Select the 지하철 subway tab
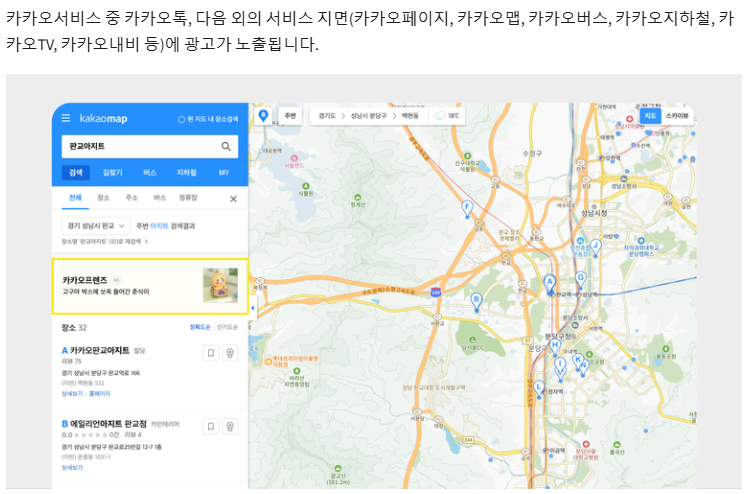The height and width of the screenshot is (494, 746). pyautogui.click(x=186, y=172)
